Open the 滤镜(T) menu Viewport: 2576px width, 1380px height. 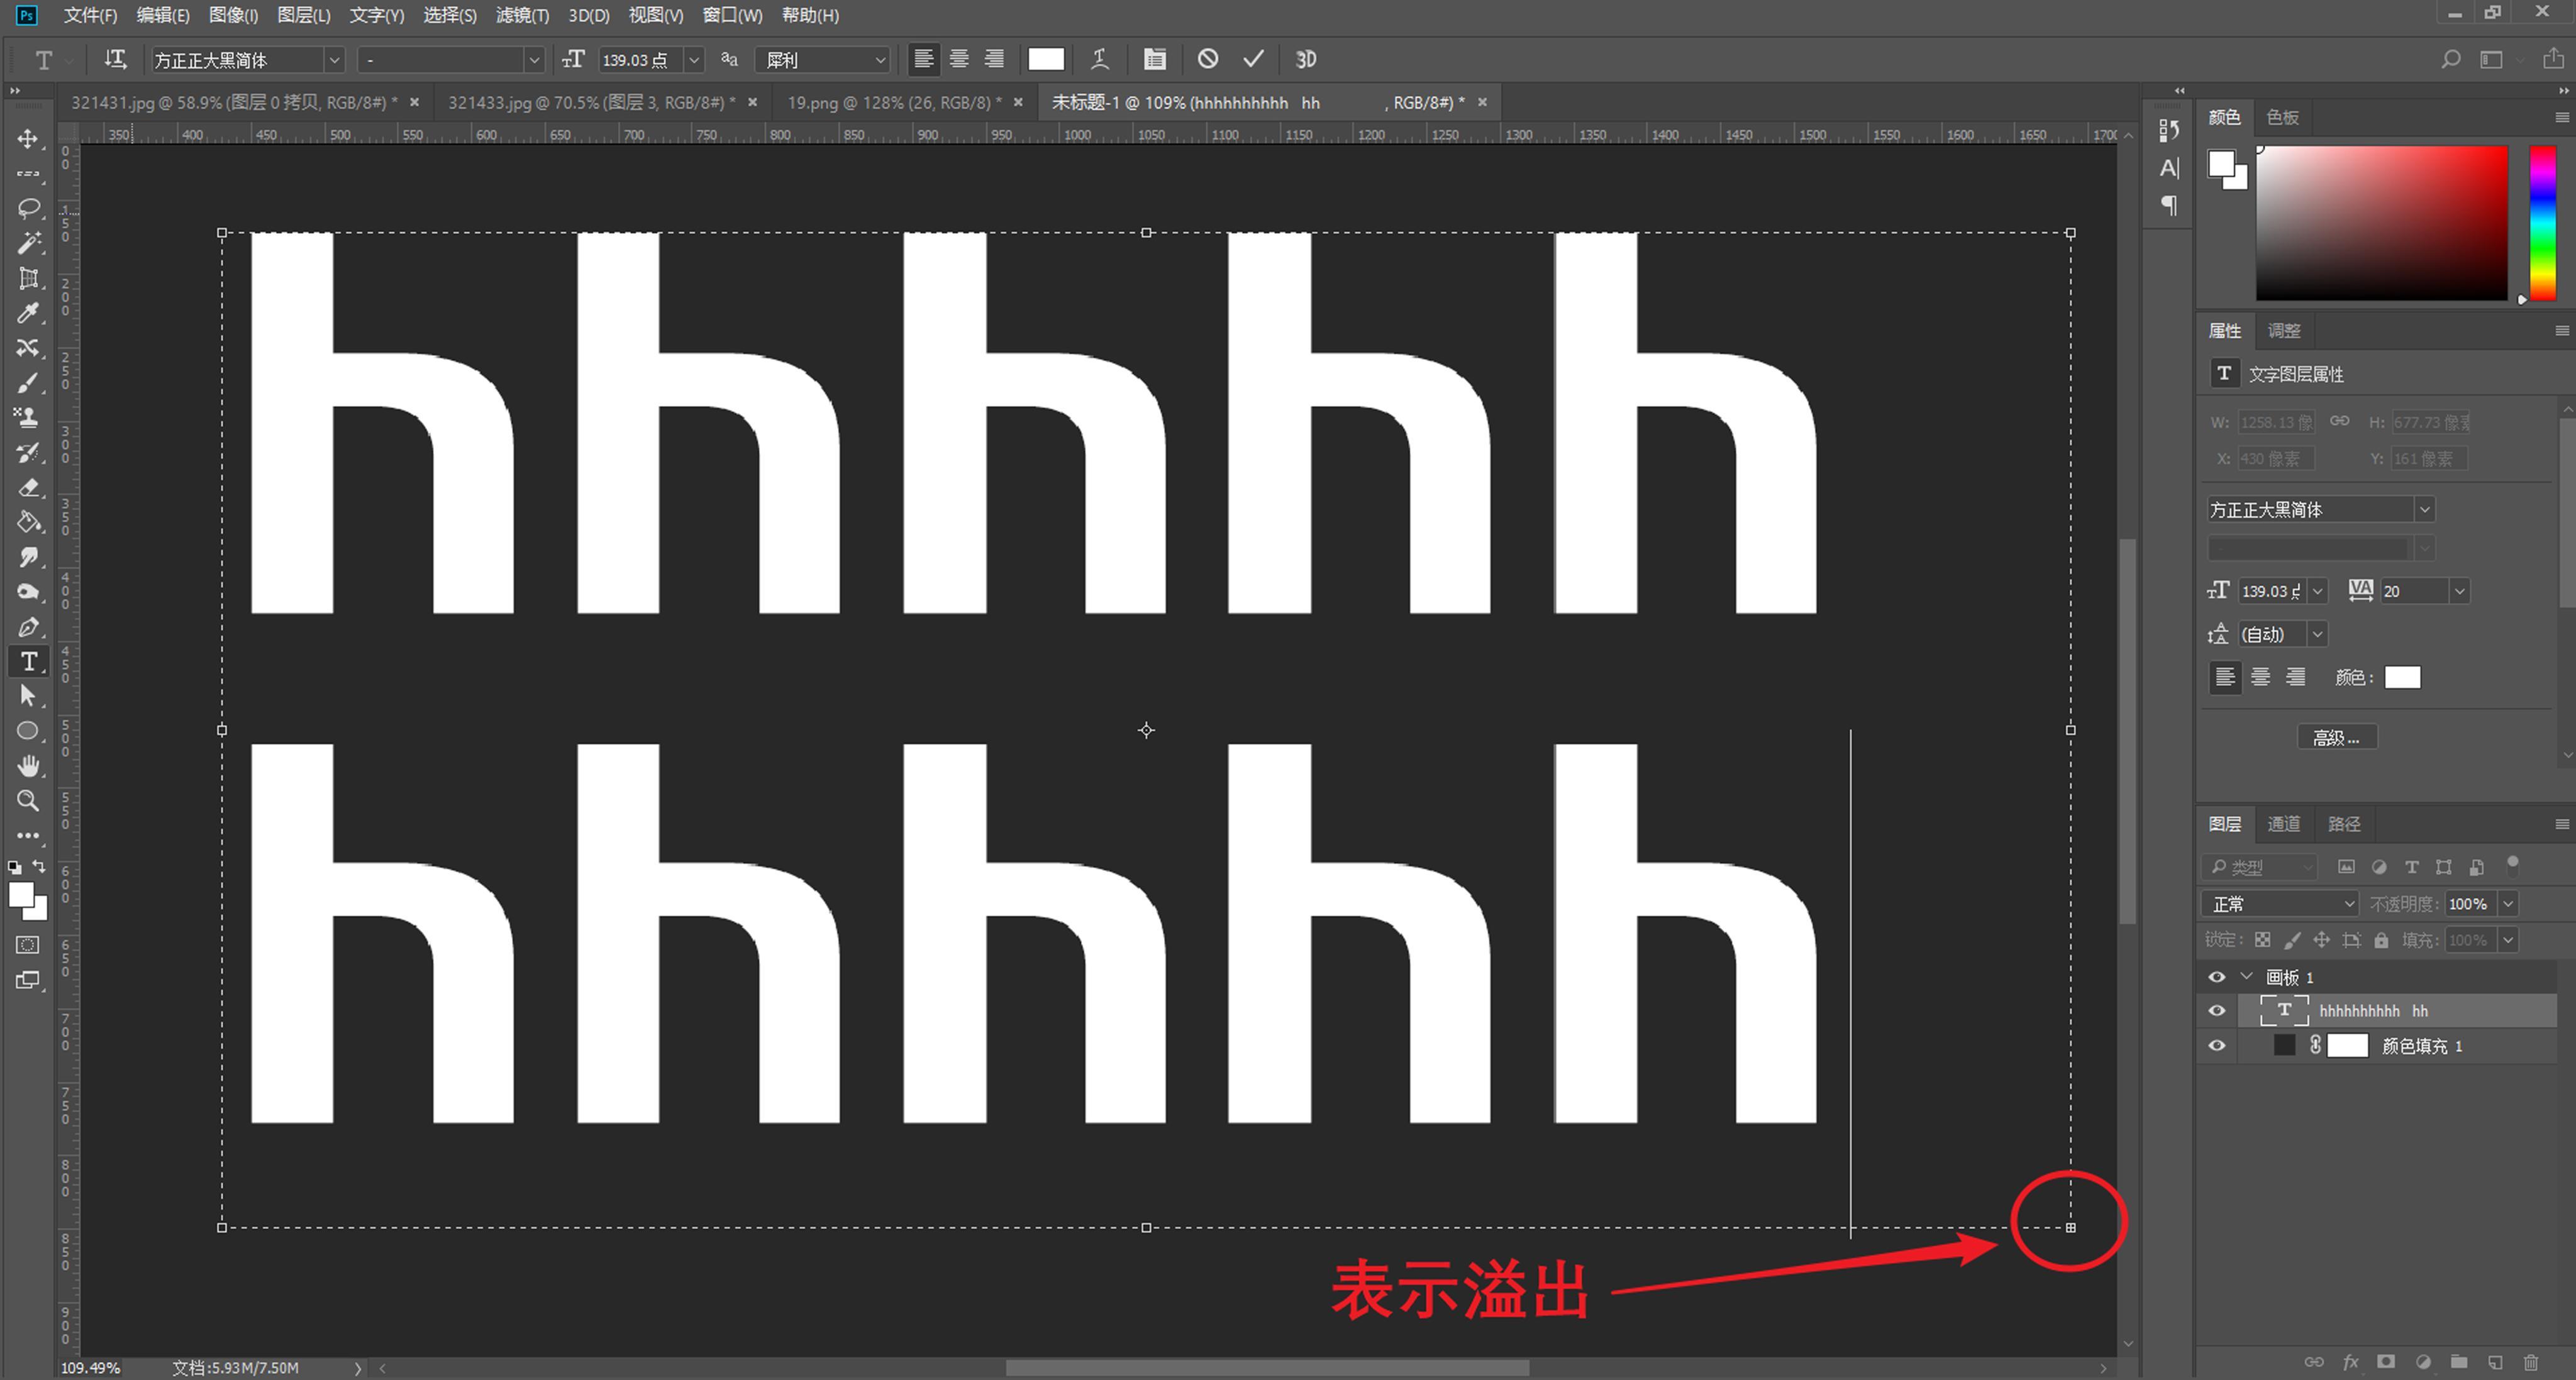point(522,15)
